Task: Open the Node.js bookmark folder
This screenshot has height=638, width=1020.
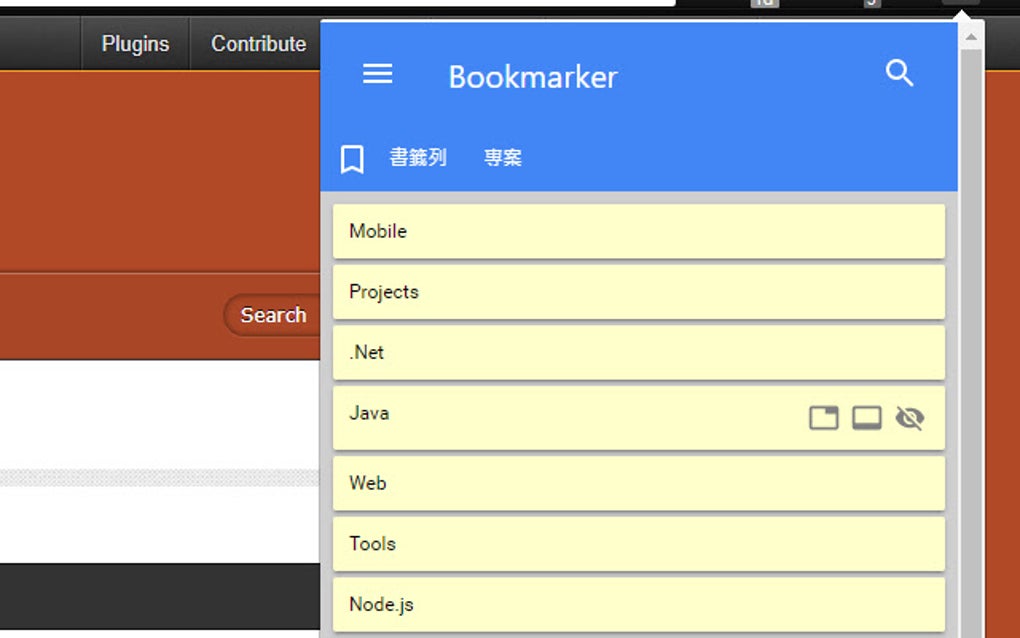Action: pyautogui.click(x=637, y=604)
